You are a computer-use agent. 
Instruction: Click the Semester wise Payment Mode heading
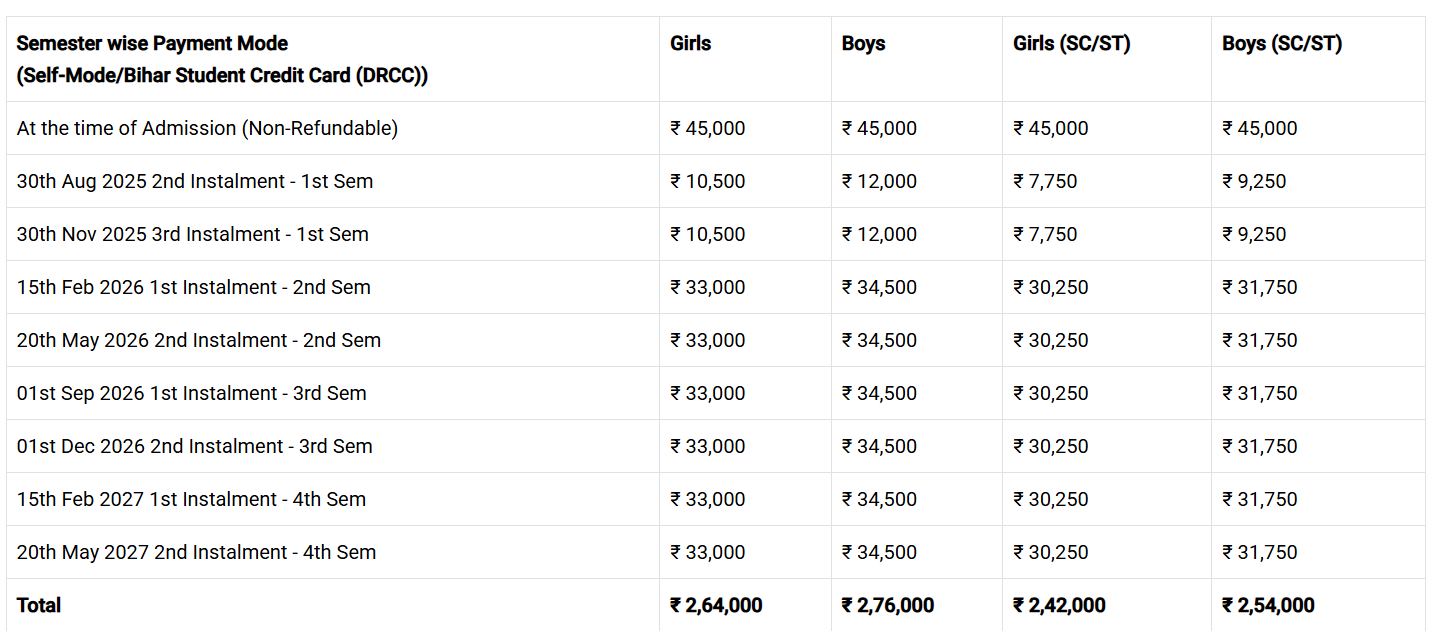(152, 44)
